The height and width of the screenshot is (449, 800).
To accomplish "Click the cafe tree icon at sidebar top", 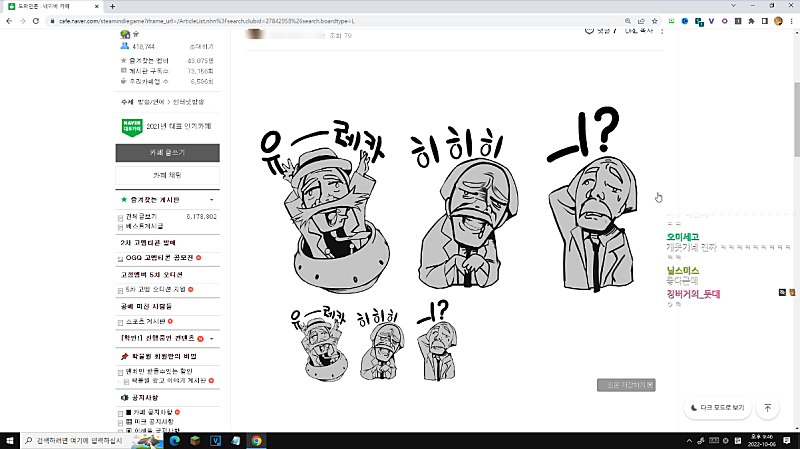I will click(125, 34).
